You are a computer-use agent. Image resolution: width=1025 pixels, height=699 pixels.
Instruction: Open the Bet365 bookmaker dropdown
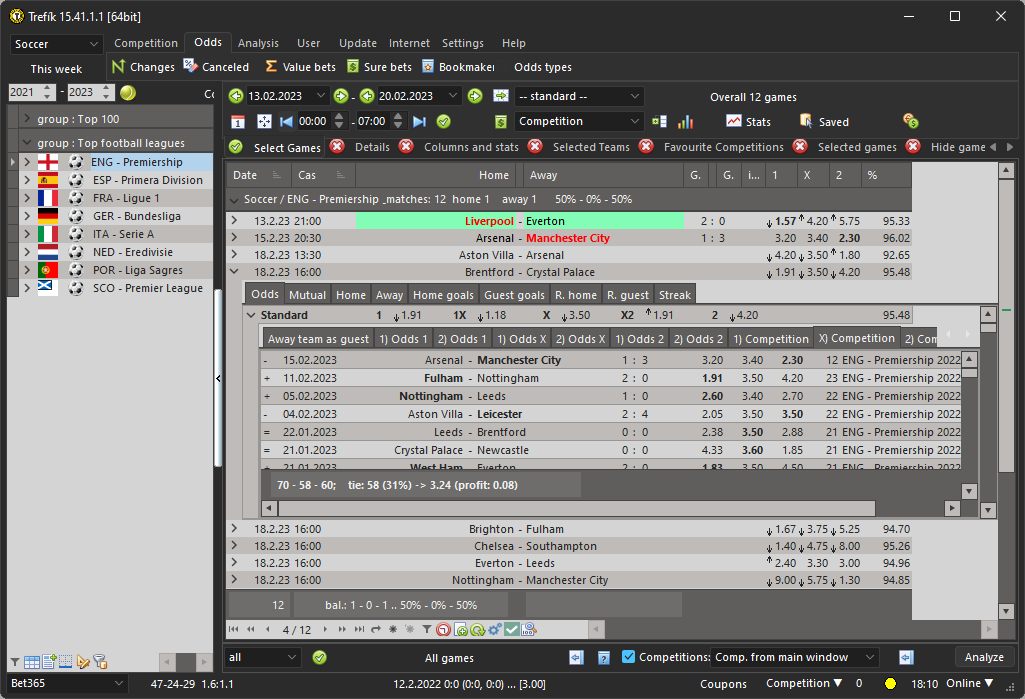coord(65,683)
